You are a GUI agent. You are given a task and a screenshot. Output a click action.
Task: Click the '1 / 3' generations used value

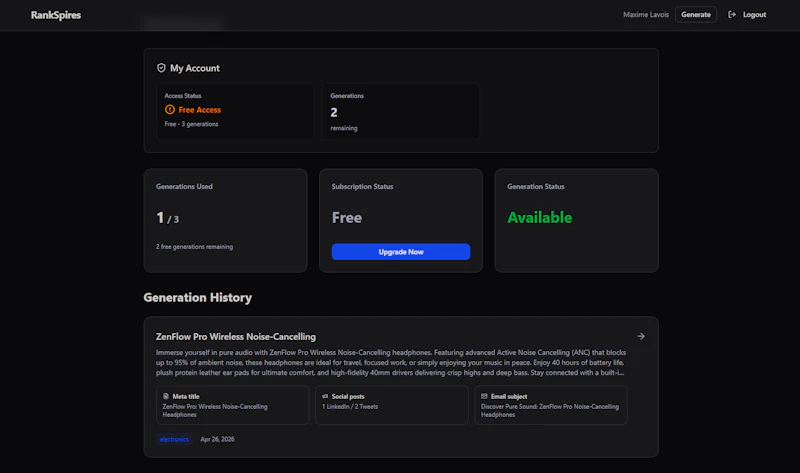[167, 218]
